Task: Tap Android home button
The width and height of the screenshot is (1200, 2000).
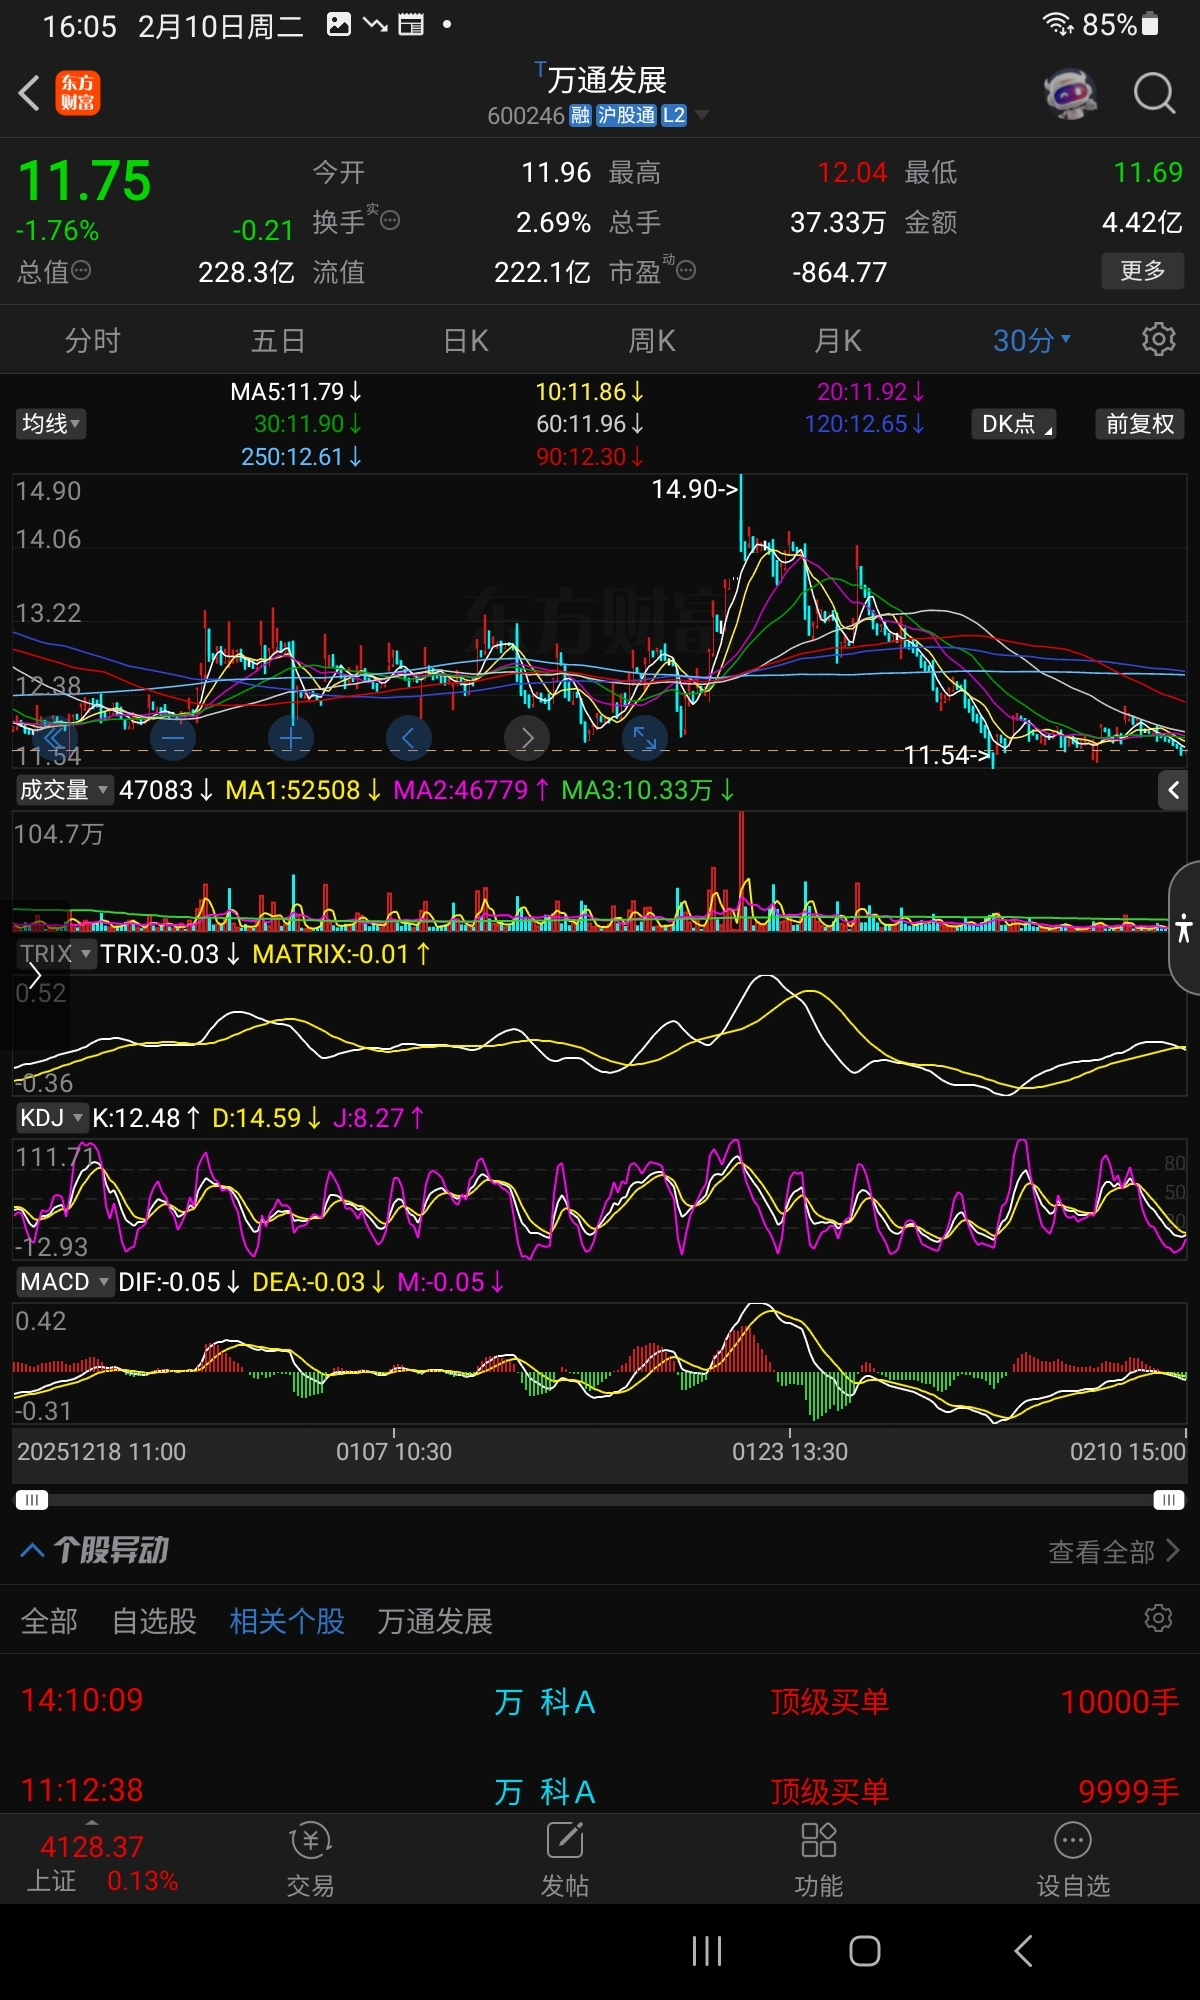Action: (x=864, y=1951)
